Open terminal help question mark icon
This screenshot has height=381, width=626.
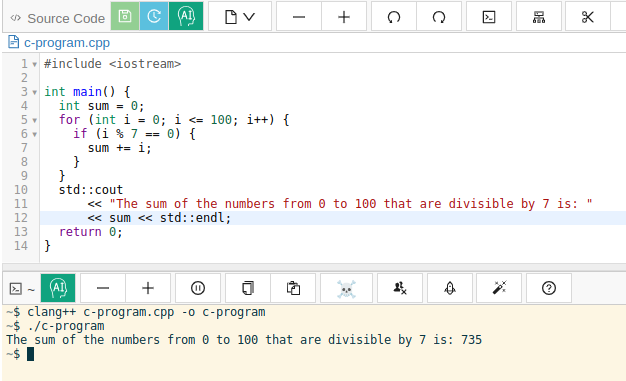click(549, 288)
